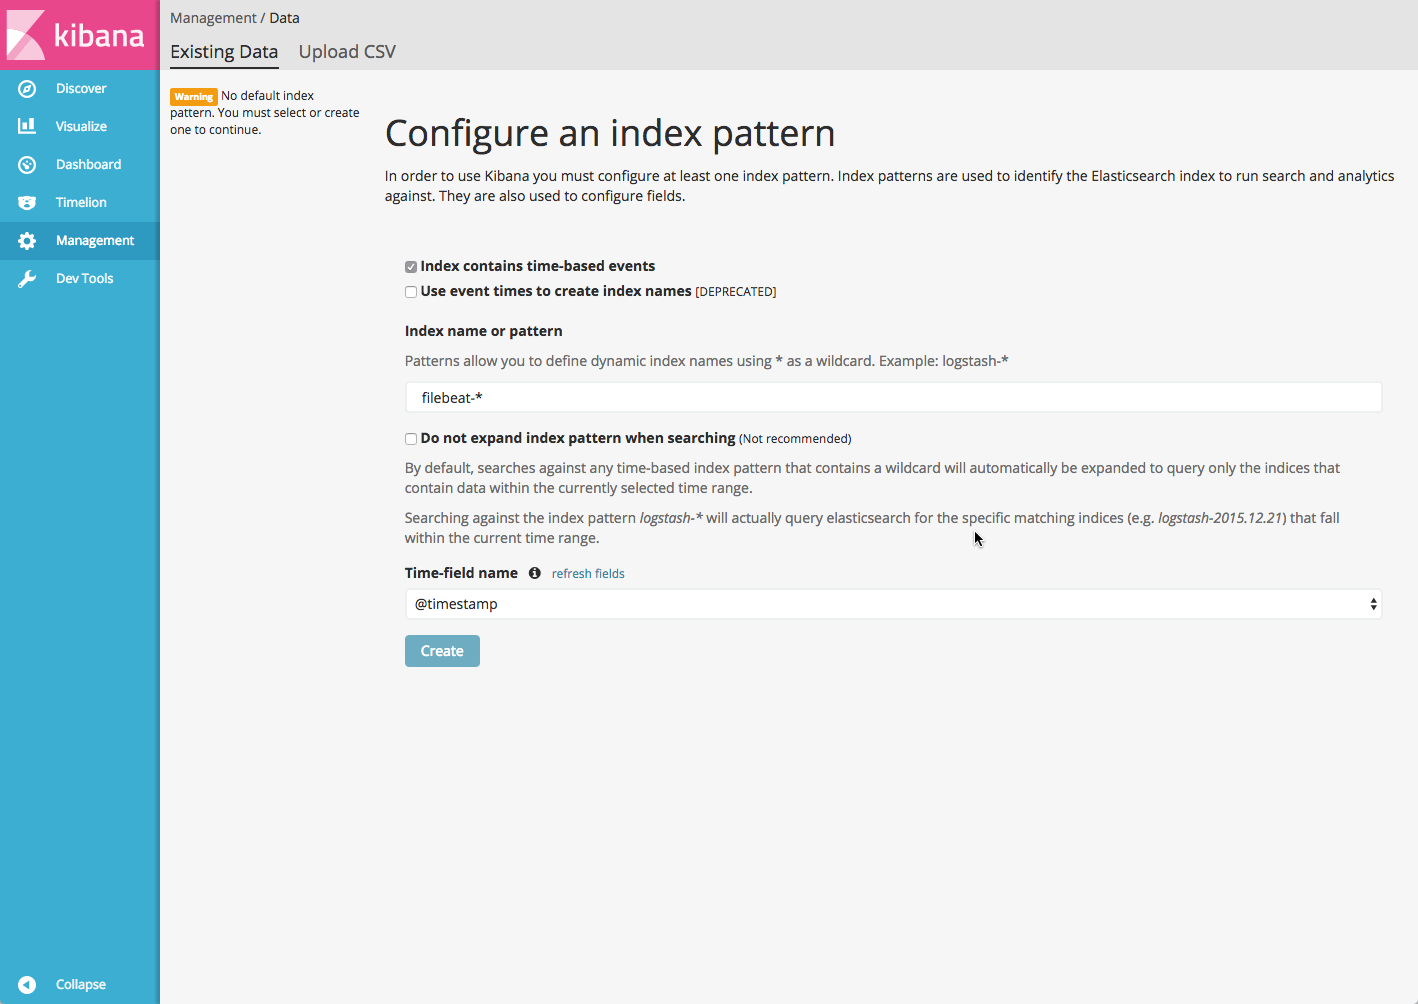
Task: Open the Dashboard section label
Action: [88, 165]
